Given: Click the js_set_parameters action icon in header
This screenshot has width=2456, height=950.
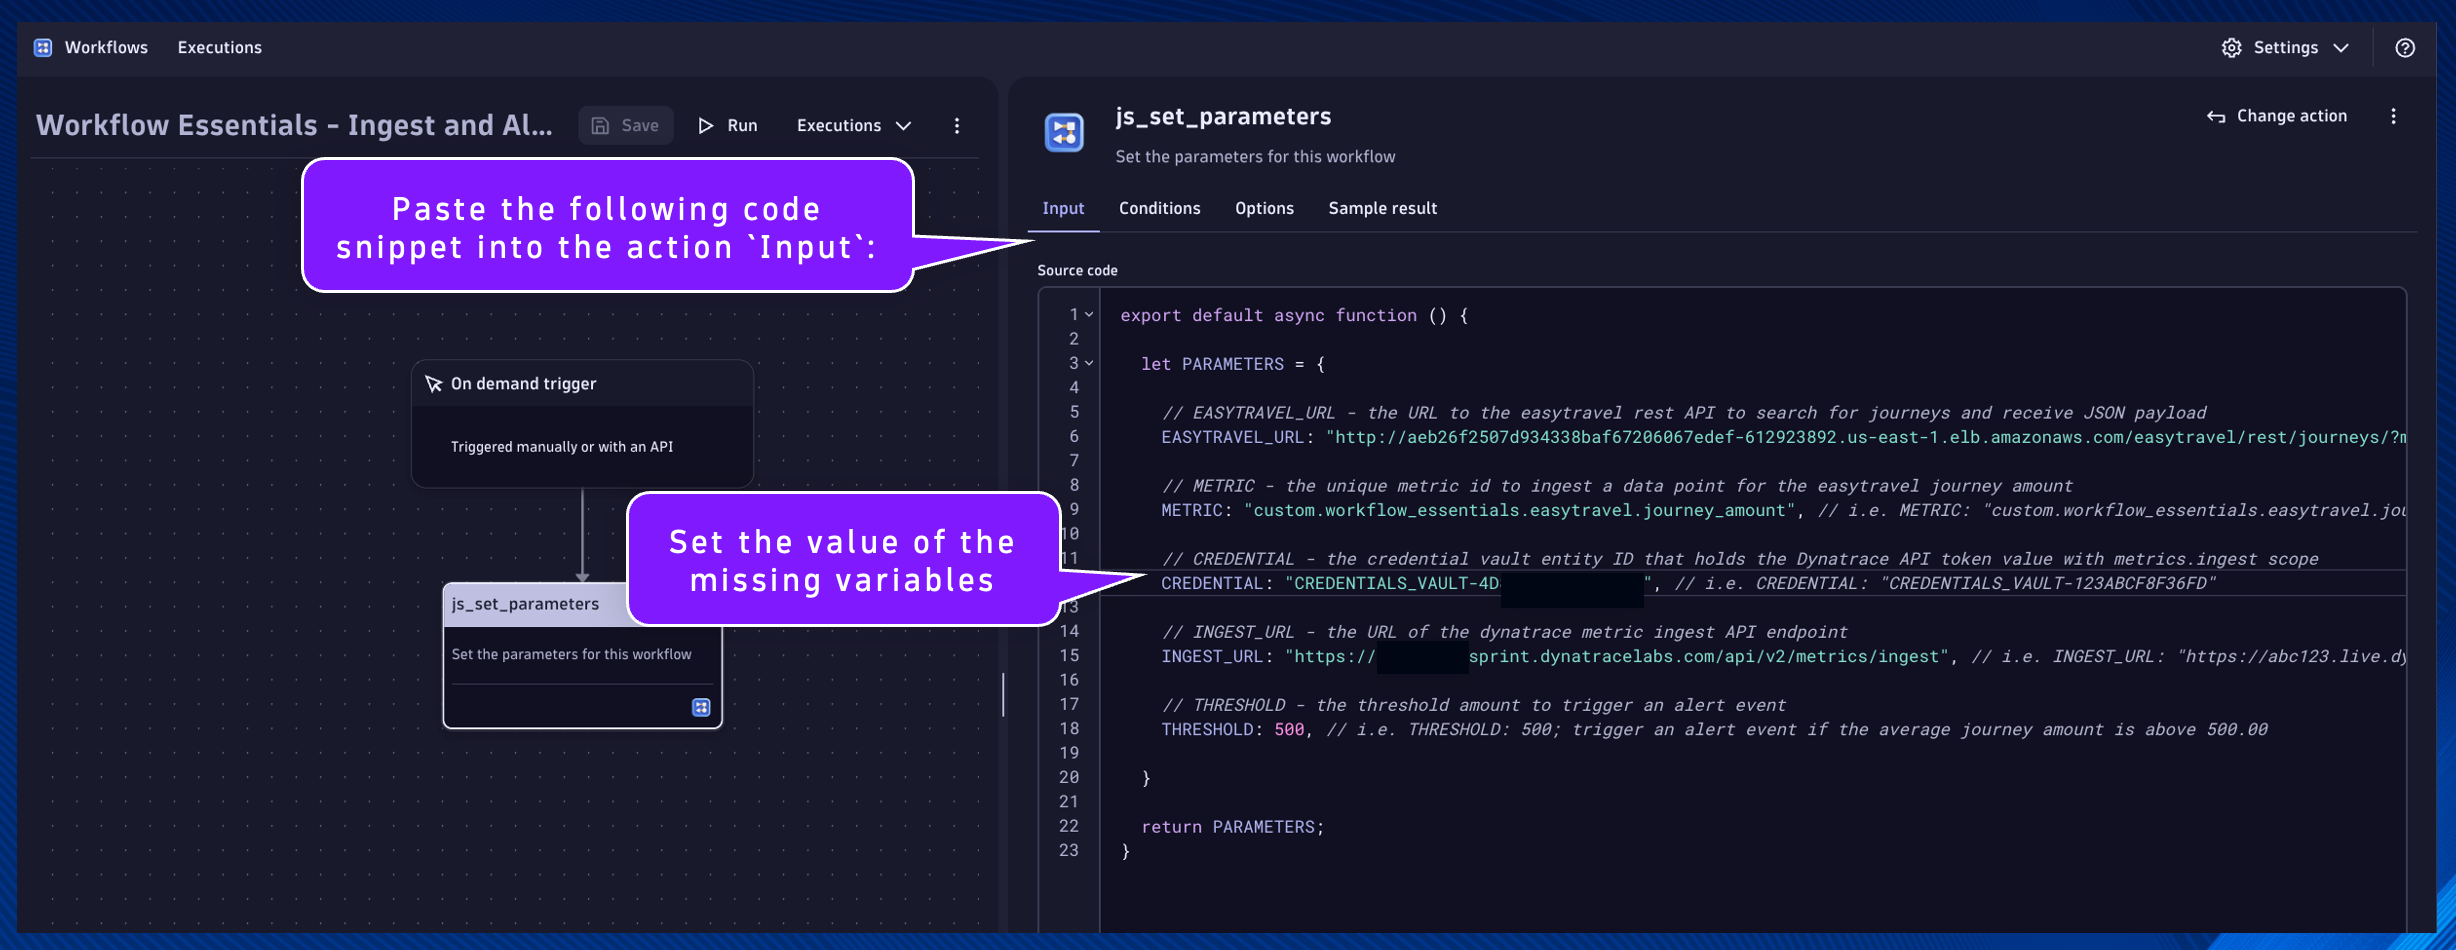Looking at the screenshot, I should 1064,132.
